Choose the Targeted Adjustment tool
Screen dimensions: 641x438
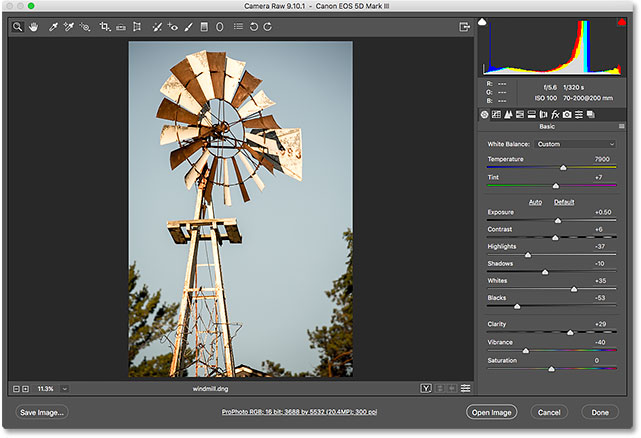85,27
